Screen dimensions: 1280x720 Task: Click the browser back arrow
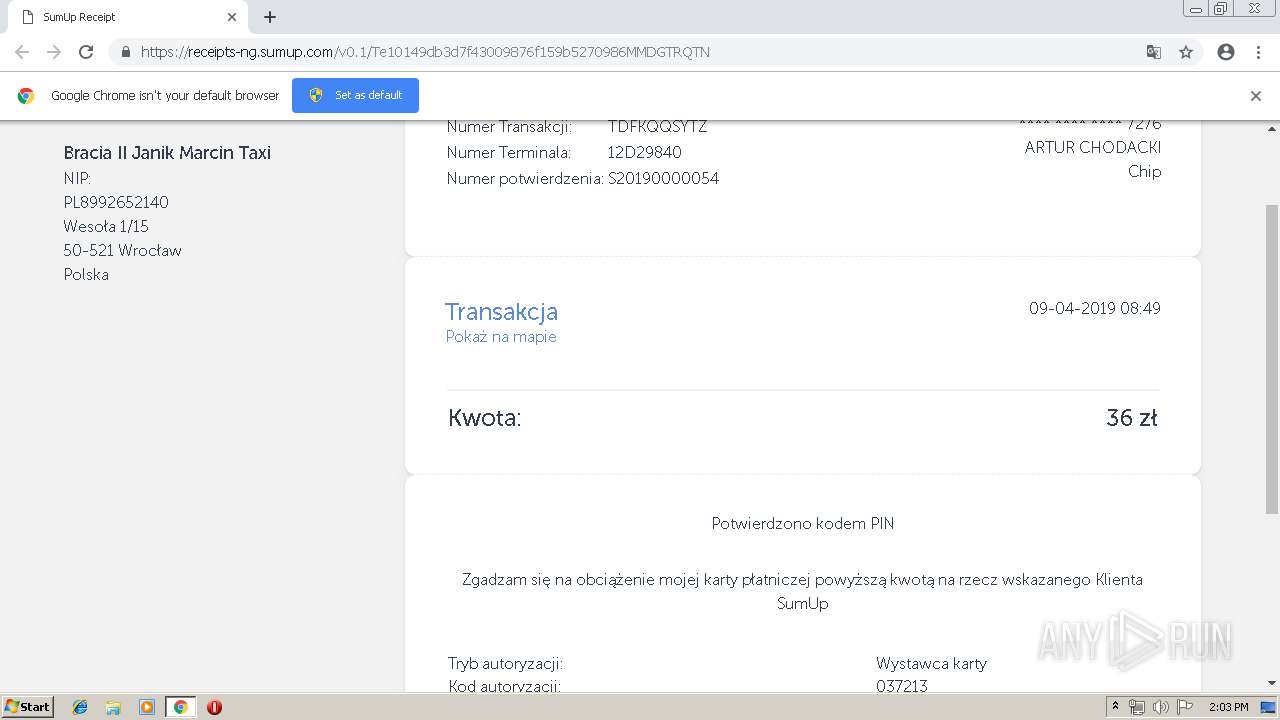22,52
